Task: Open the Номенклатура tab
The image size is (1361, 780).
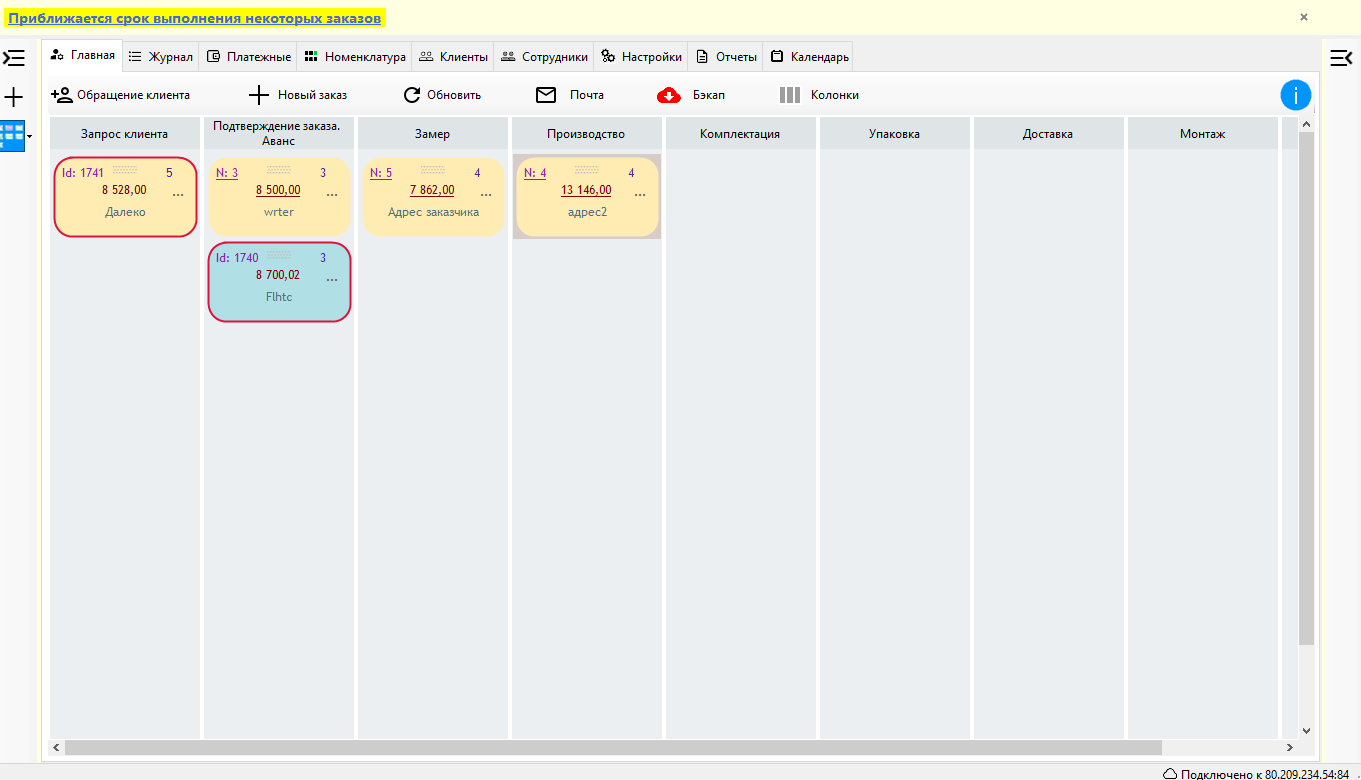Action: click(x=355, y=57)
